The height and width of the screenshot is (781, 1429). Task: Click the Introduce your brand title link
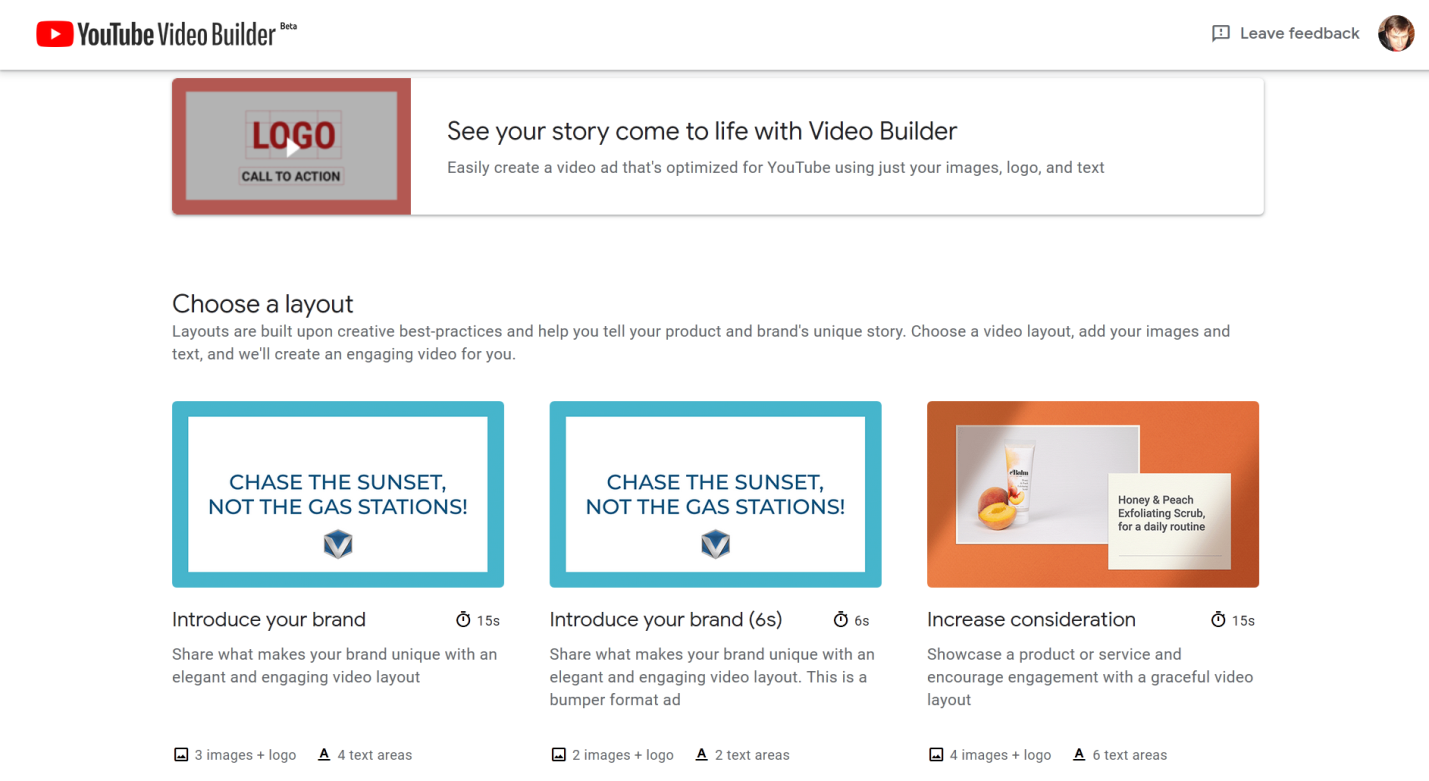pyautogui.click(x=268, y=620)
